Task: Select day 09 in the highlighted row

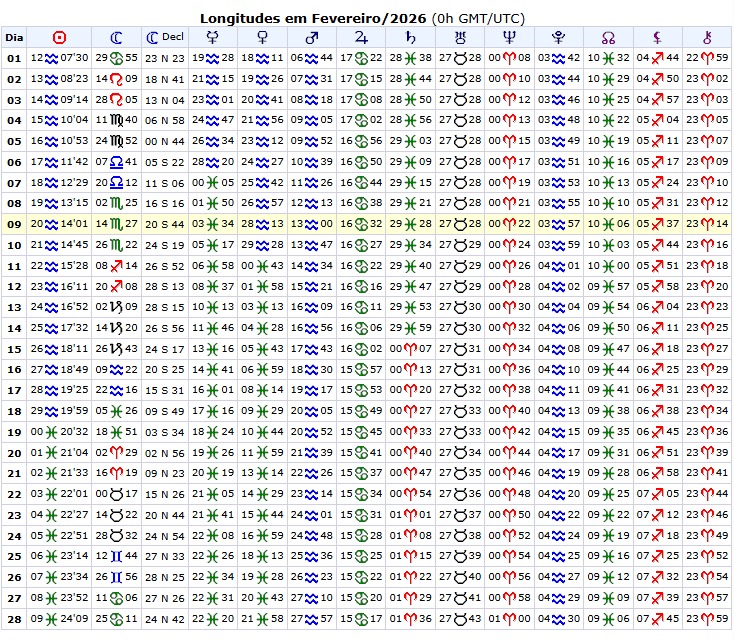Action: tap(14, 224)
